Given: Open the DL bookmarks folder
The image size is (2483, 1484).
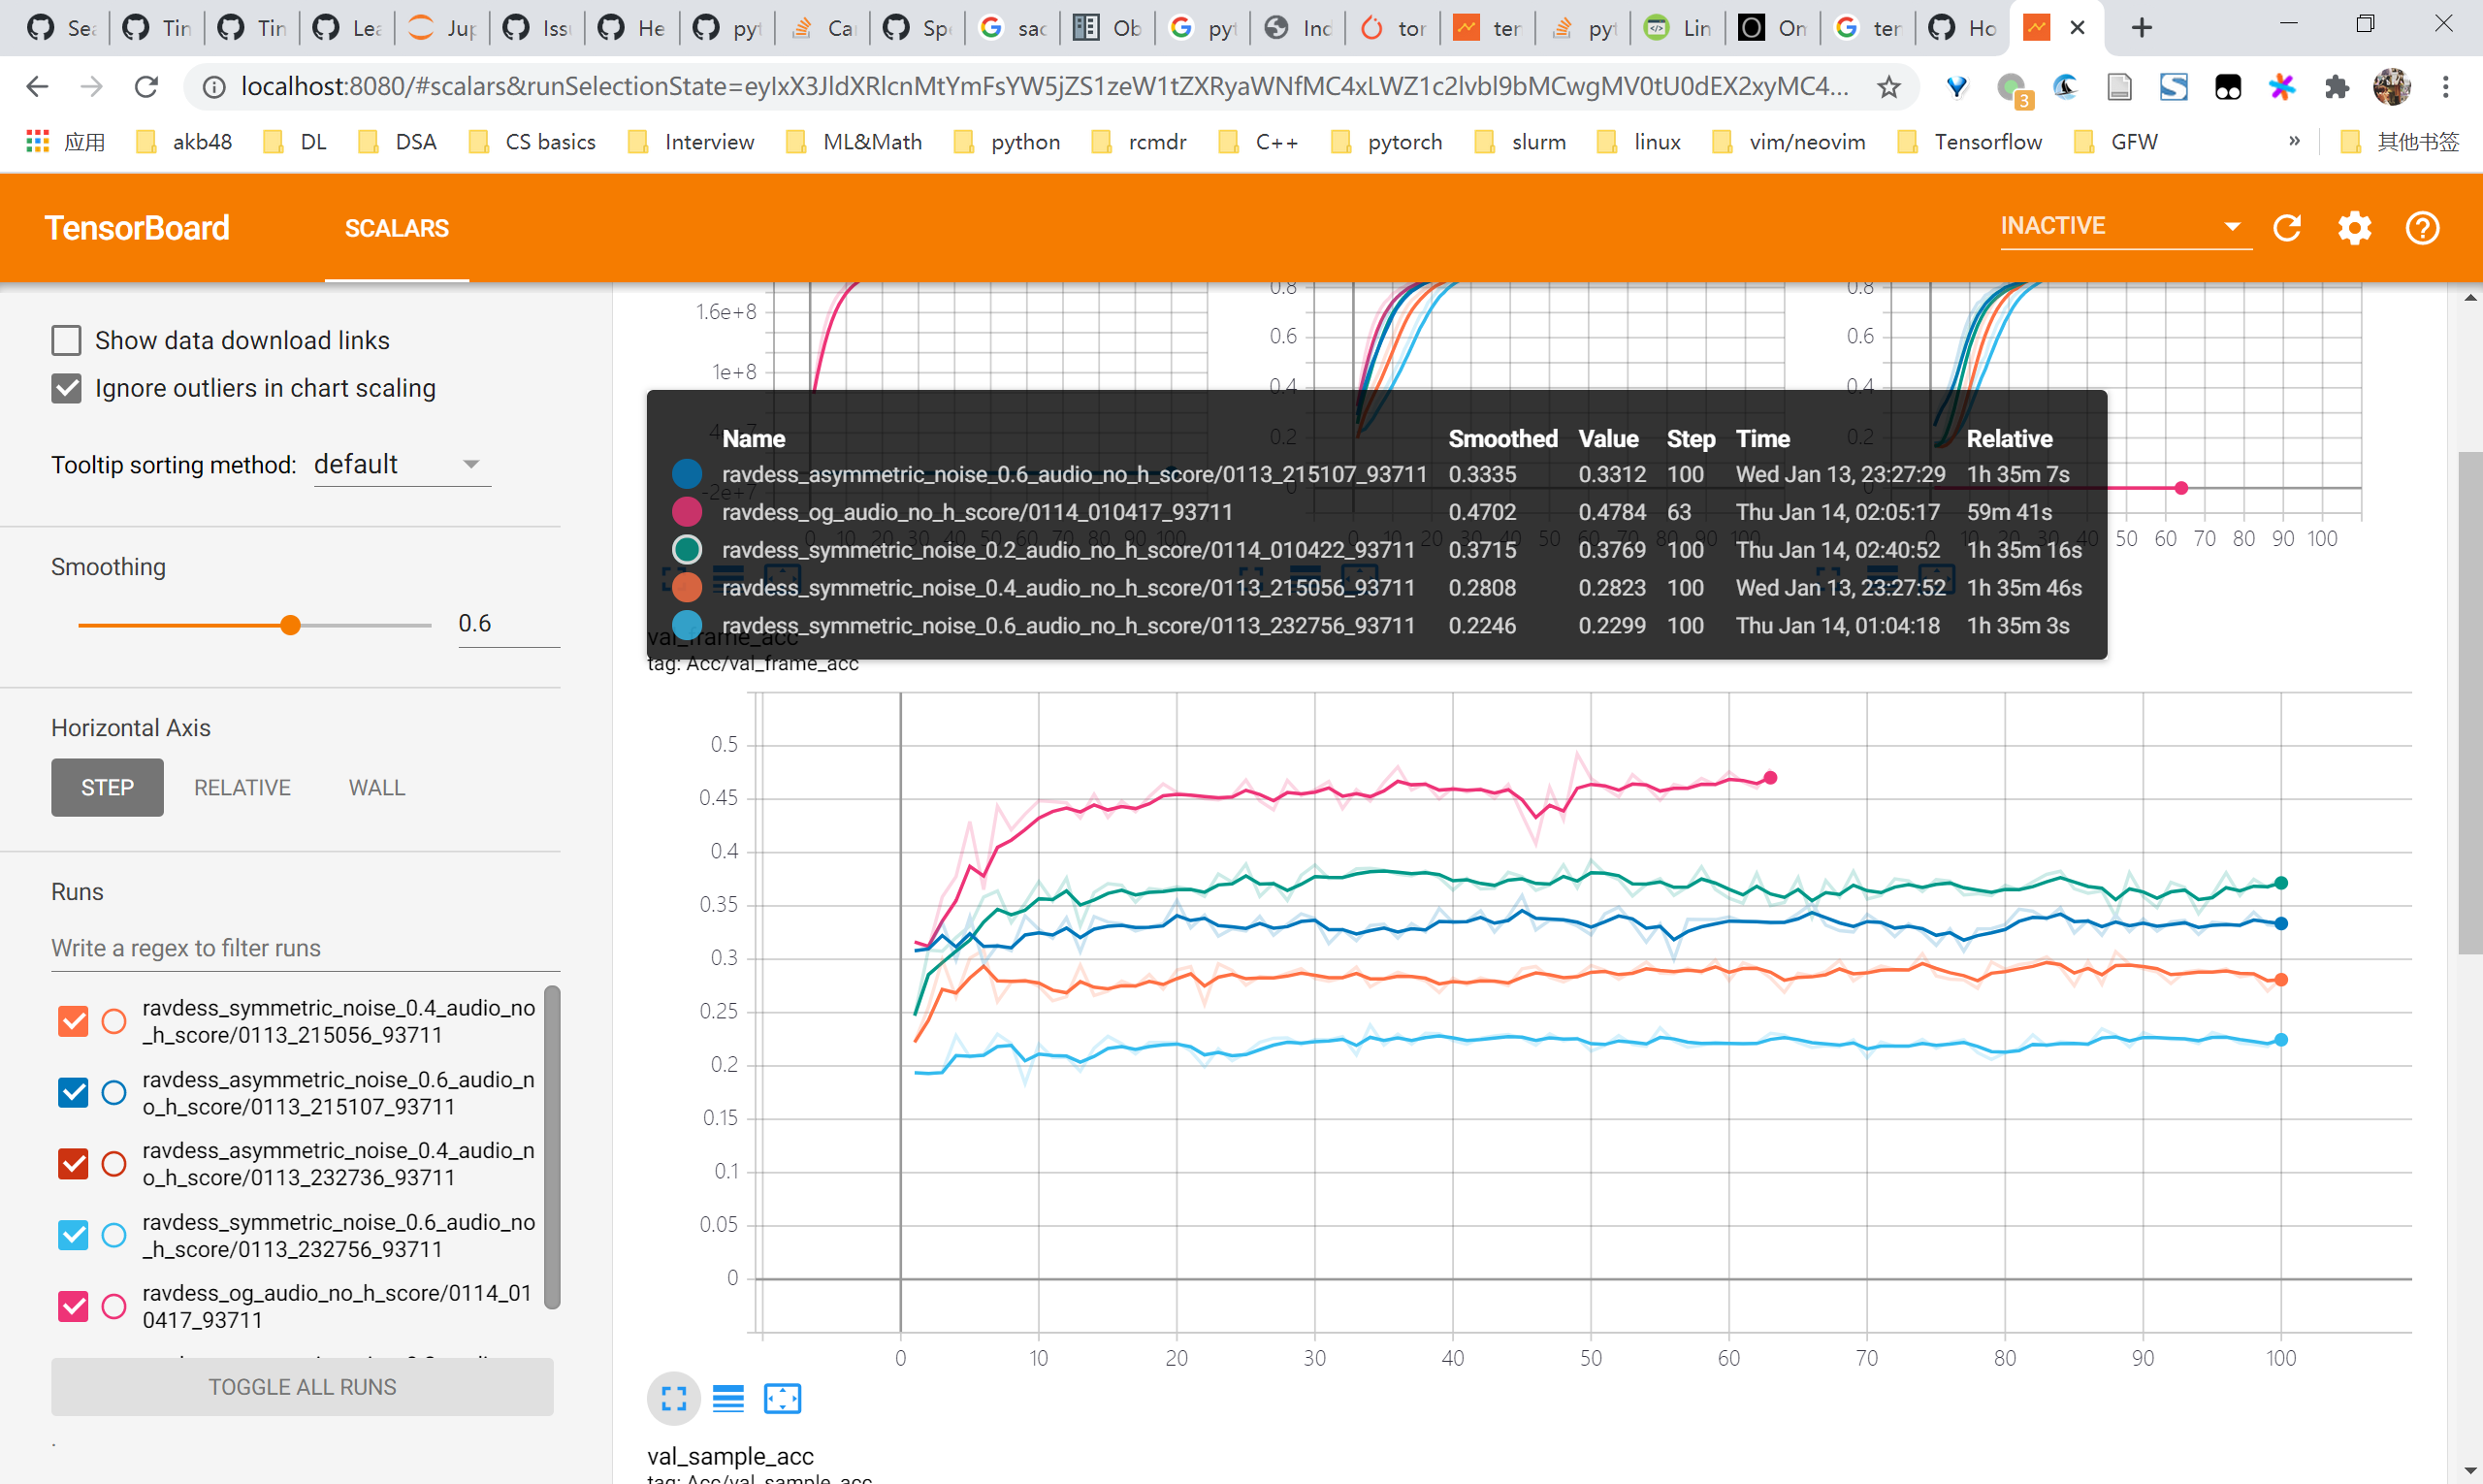Looking at the screenshot, I should tap(295, 142).
